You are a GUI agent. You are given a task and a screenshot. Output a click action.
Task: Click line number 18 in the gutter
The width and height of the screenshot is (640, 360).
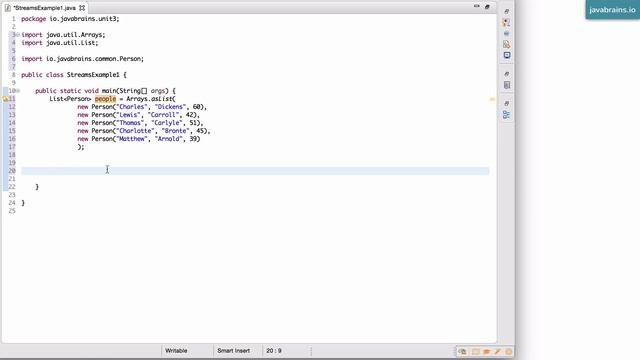click(12, 155)
